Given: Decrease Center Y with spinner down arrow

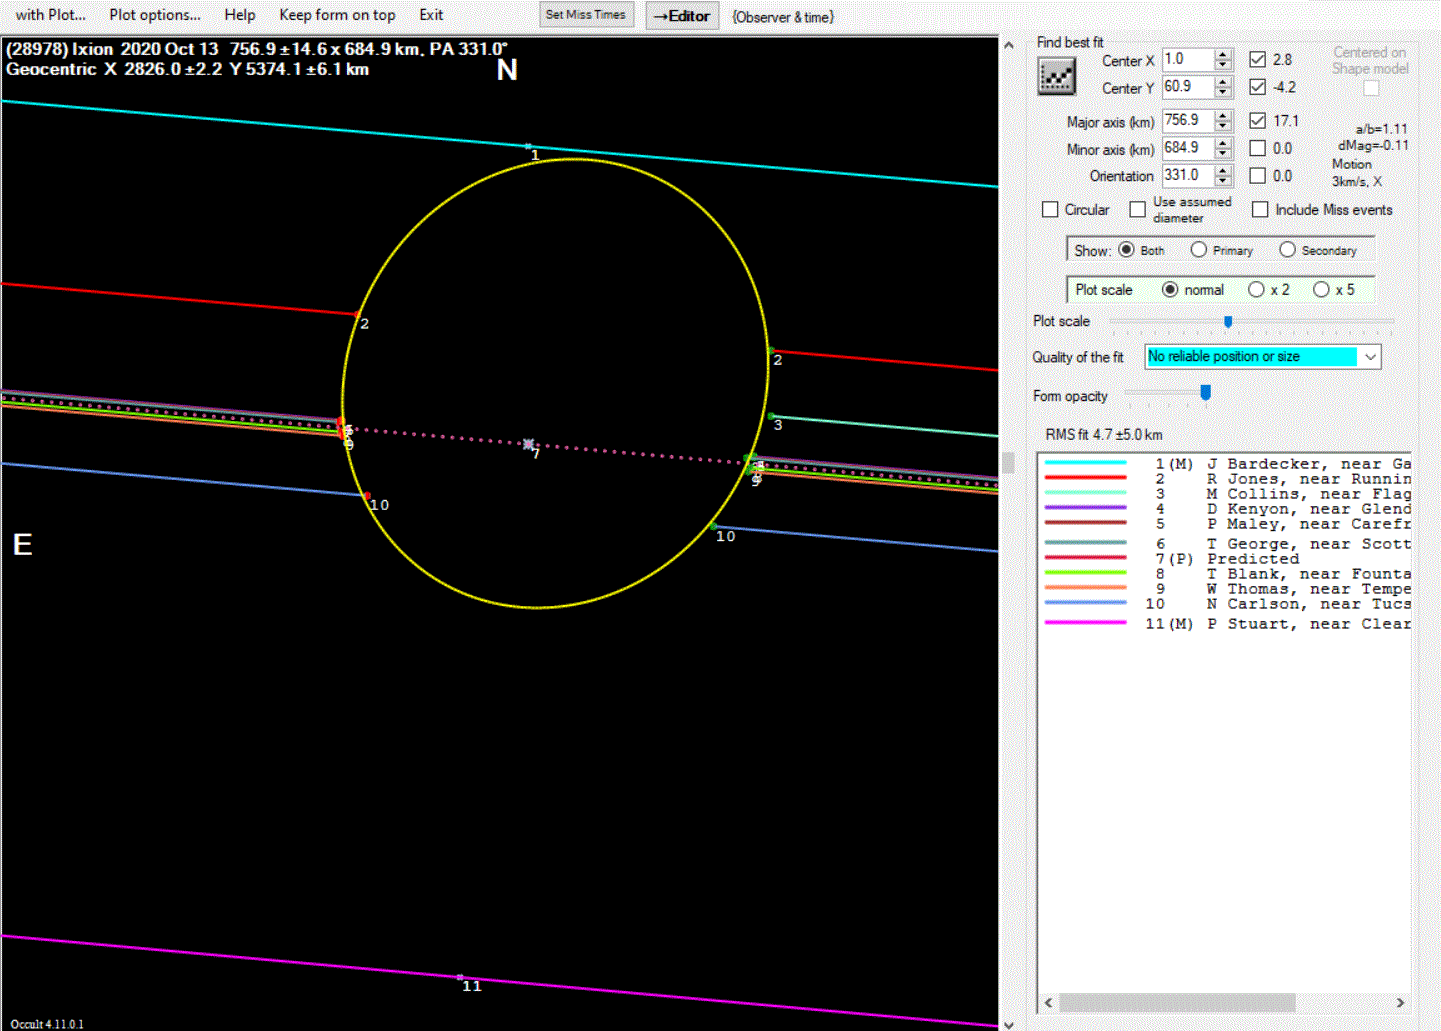Looking at the screenshot, I should pos(1223,93).
